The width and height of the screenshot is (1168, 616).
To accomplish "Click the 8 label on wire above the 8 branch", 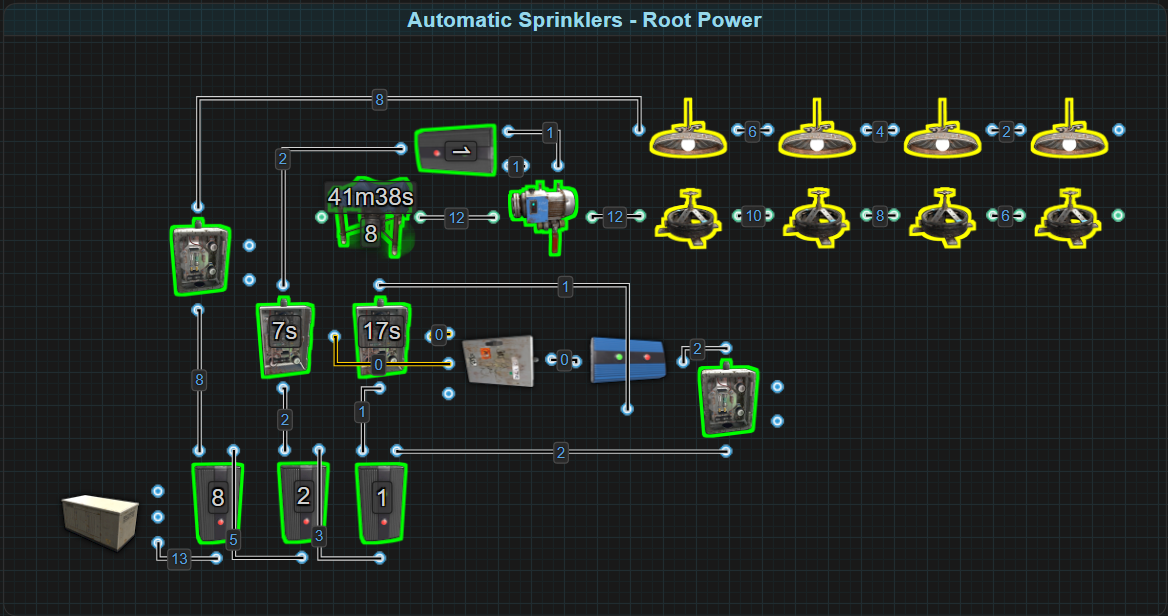I will (x=199, y=380).
